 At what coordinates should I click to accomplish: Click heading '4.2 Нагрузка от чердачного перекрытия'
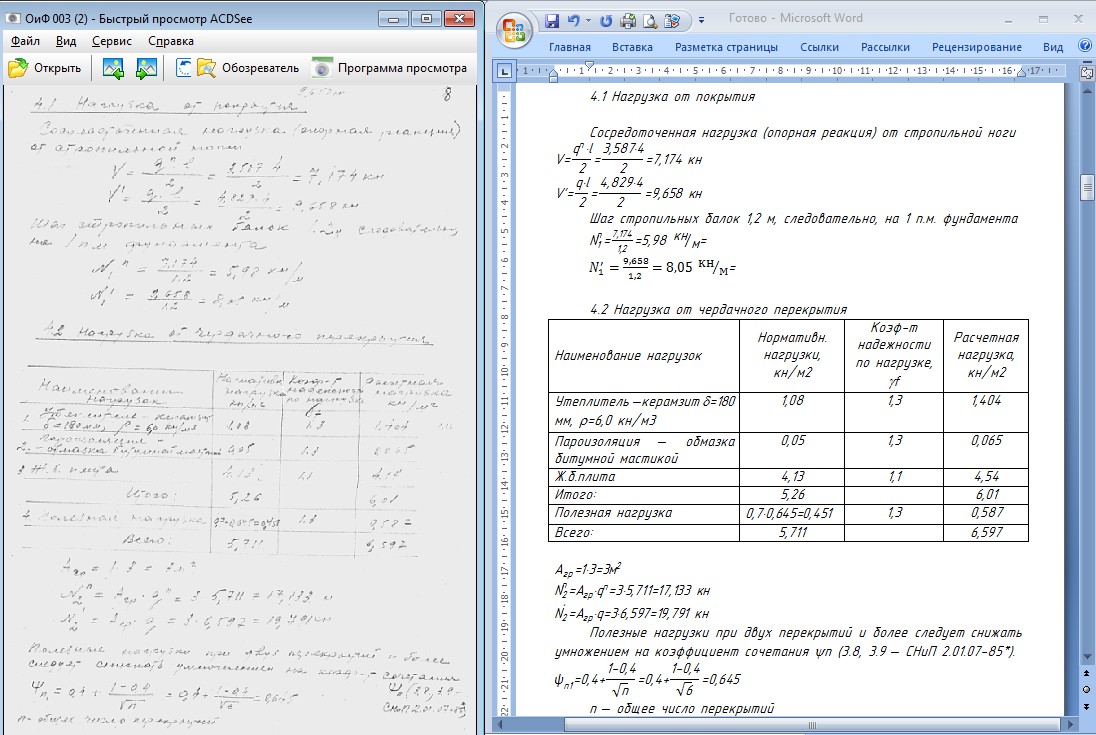719,310
